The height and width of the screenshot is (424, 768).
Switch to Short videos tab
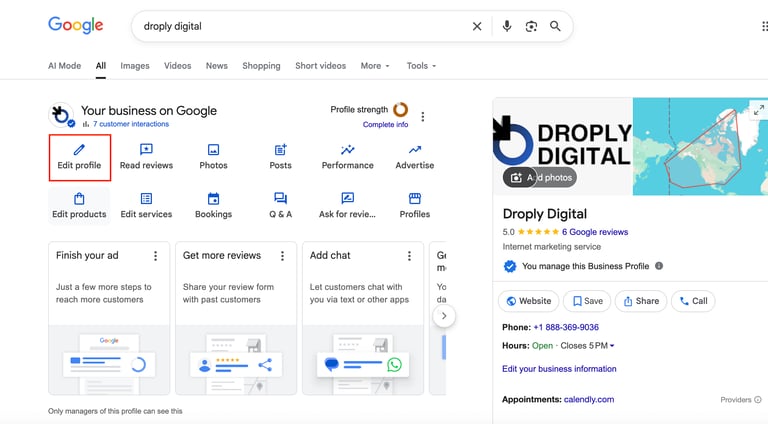coord(320,66)
